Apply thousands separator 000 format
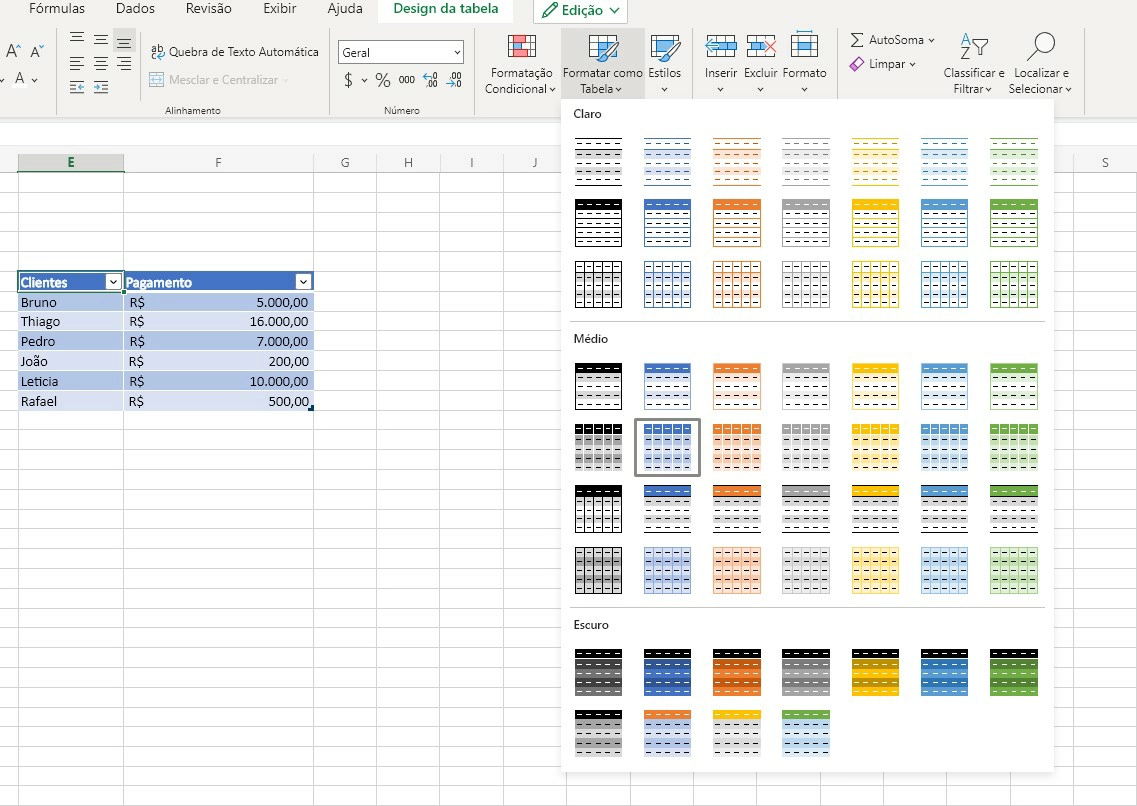Screen dimensions: 1137x806 [407, 80]
